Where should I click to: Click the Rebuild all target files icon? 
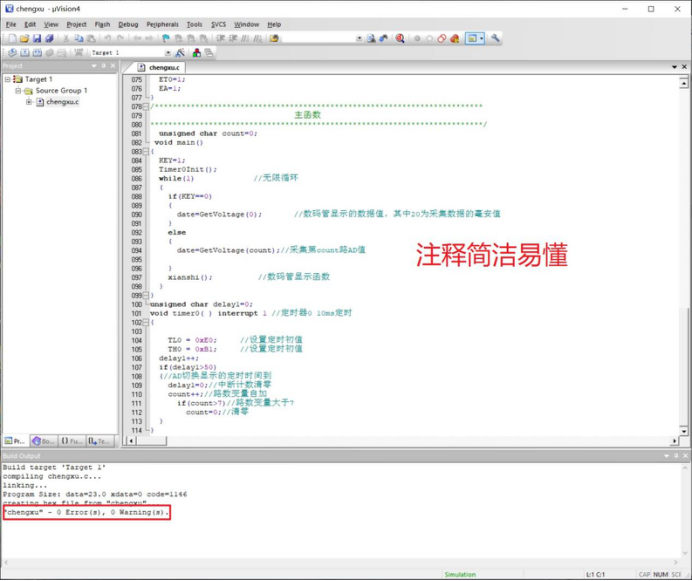(37, 53)
